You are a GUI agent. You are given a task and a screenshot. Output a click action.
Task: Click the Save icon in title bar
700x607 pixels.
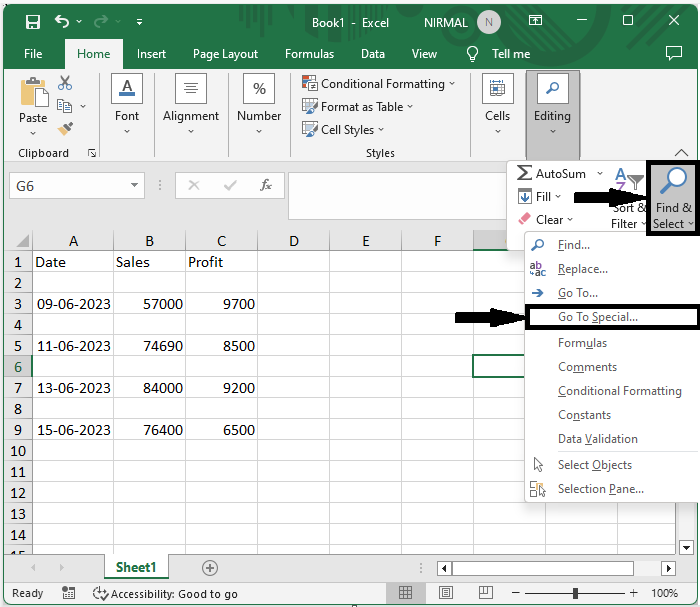coord(33,21)
